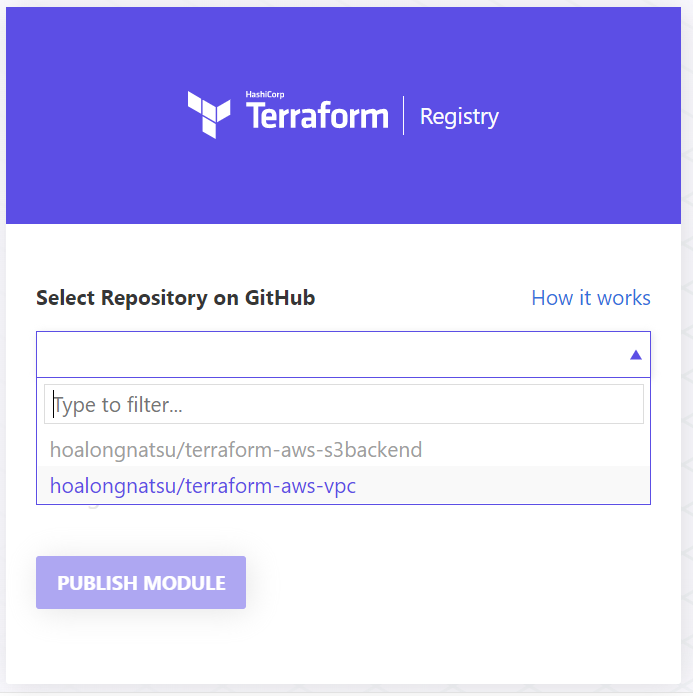Open the How it works link
This screenshot has height=696, width=693.
(x=590, y=298)
